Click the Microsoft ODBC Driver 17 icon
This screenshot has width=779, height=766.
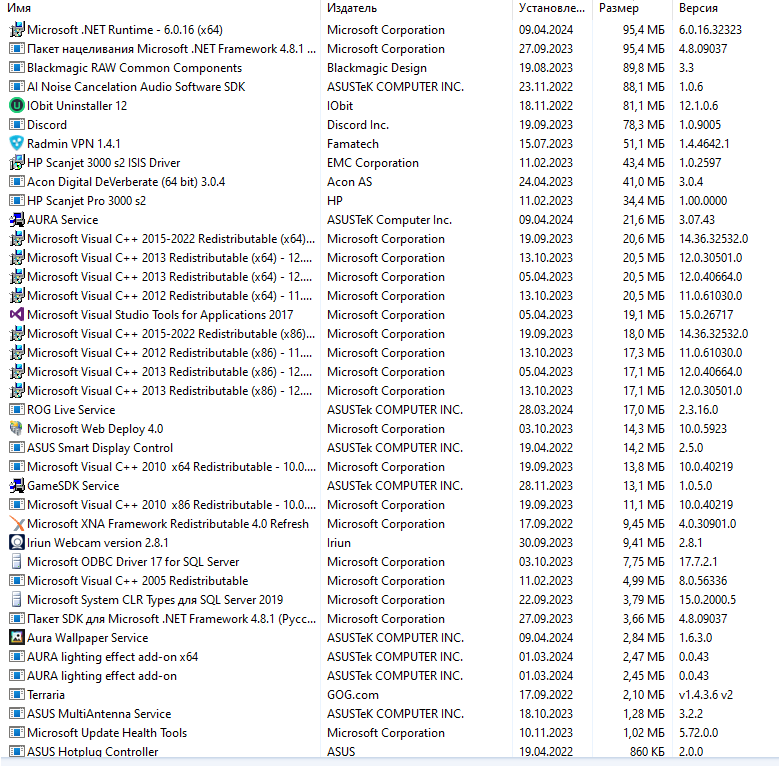16,561
